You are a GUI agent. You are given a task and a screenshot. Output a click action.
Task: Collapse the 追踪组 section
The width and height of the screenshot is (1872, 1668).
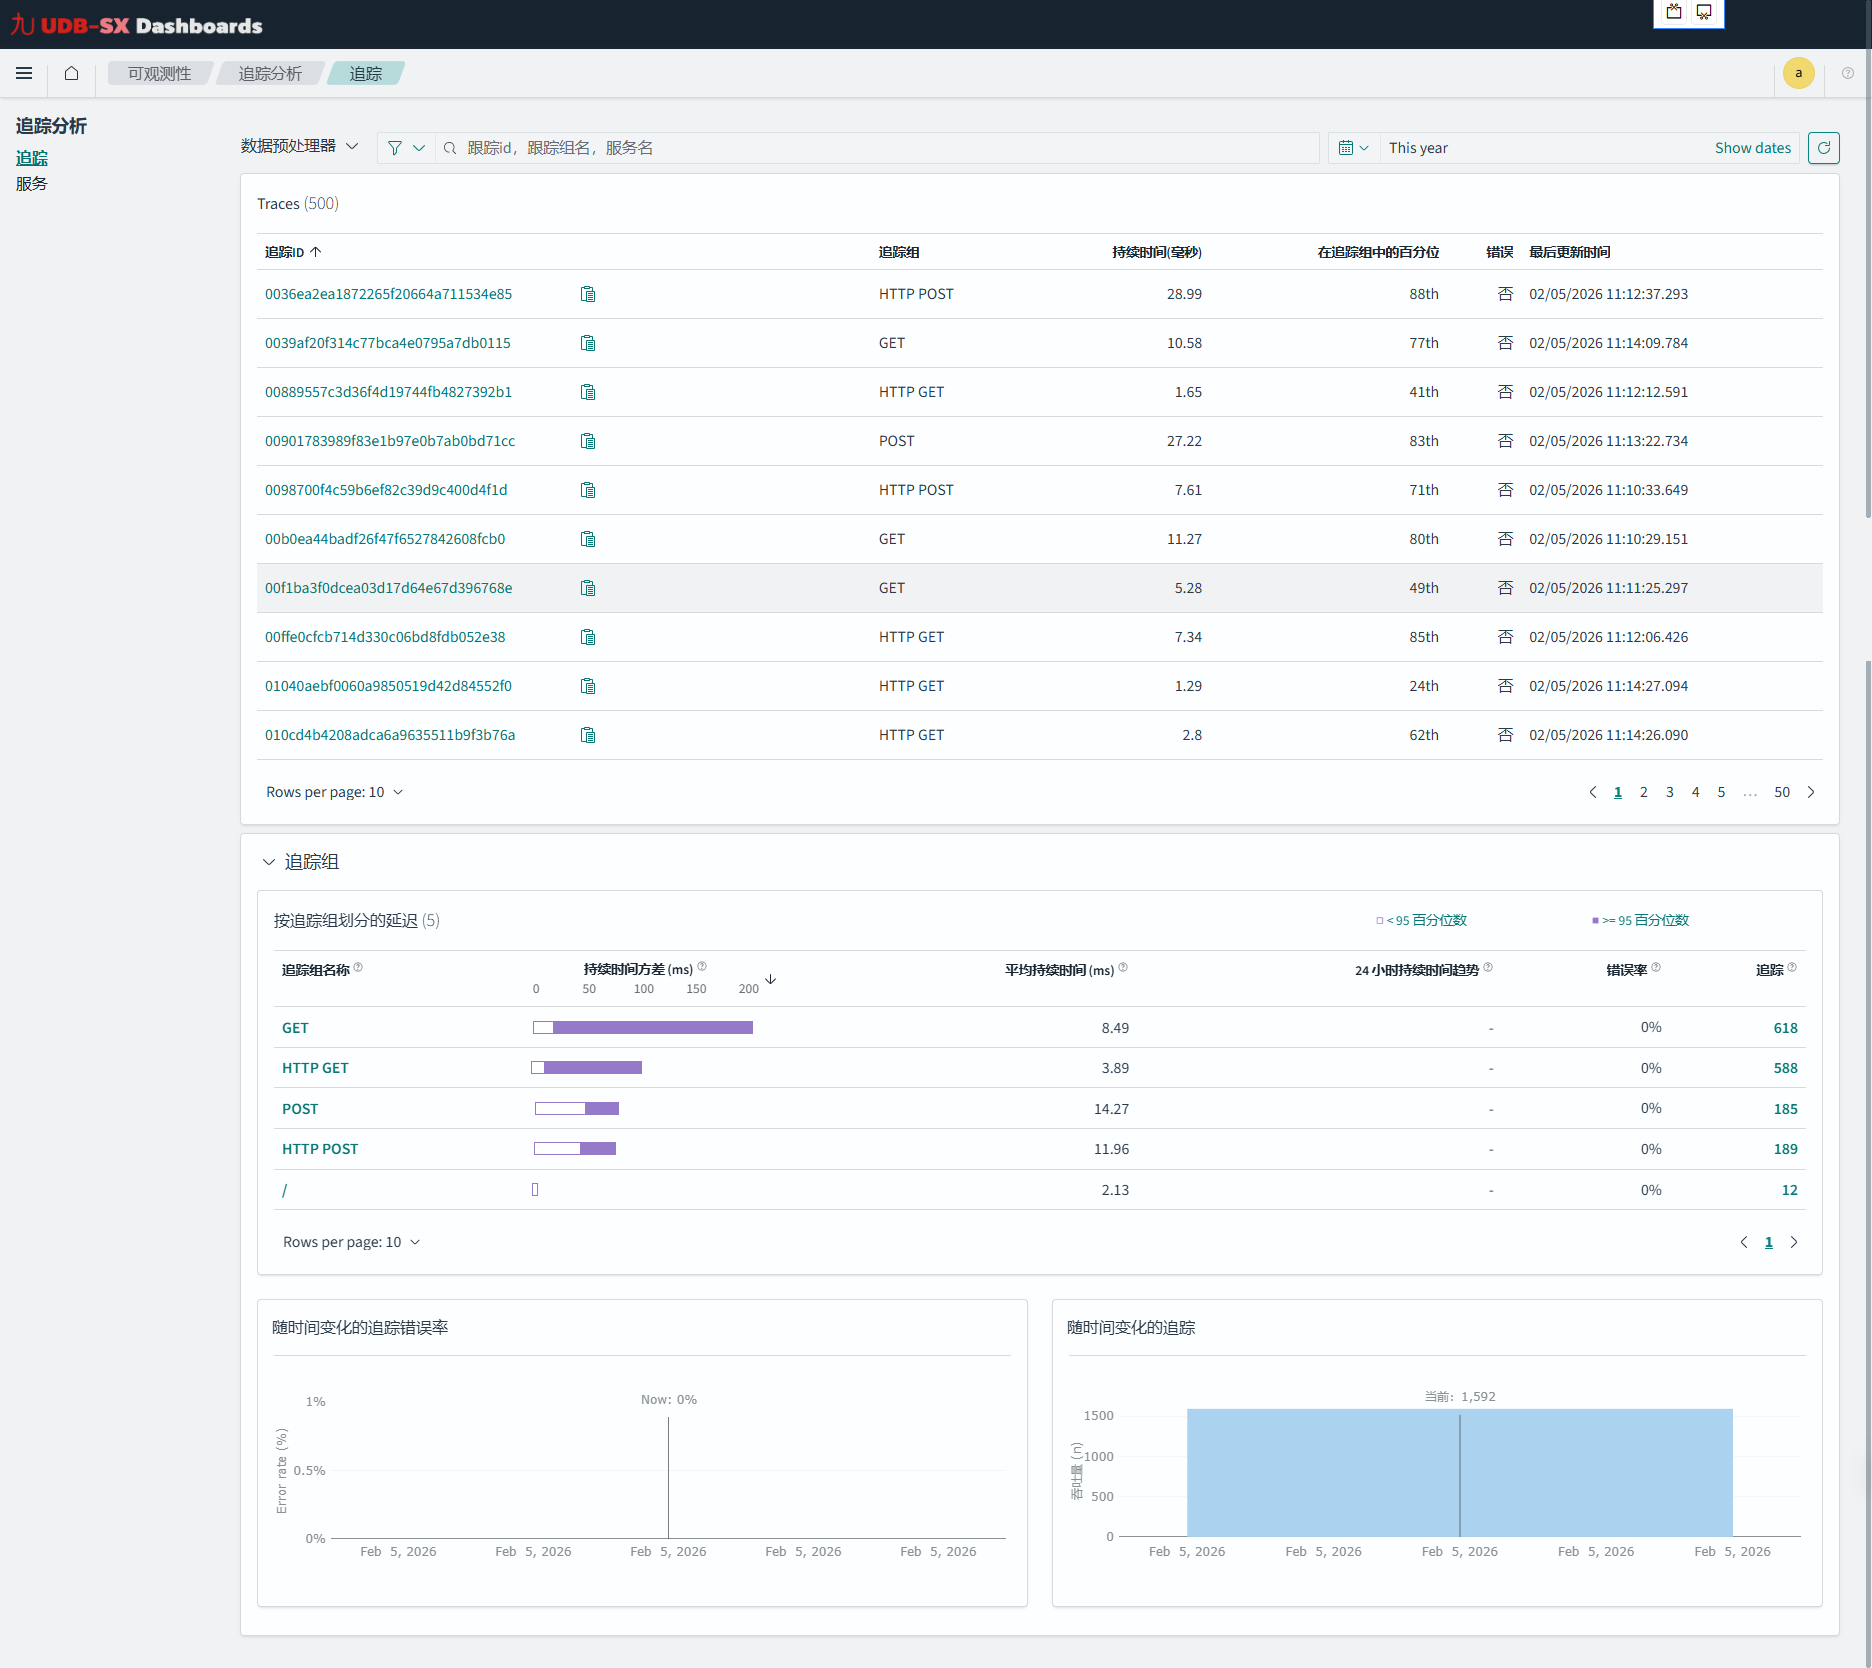[269, 862]
